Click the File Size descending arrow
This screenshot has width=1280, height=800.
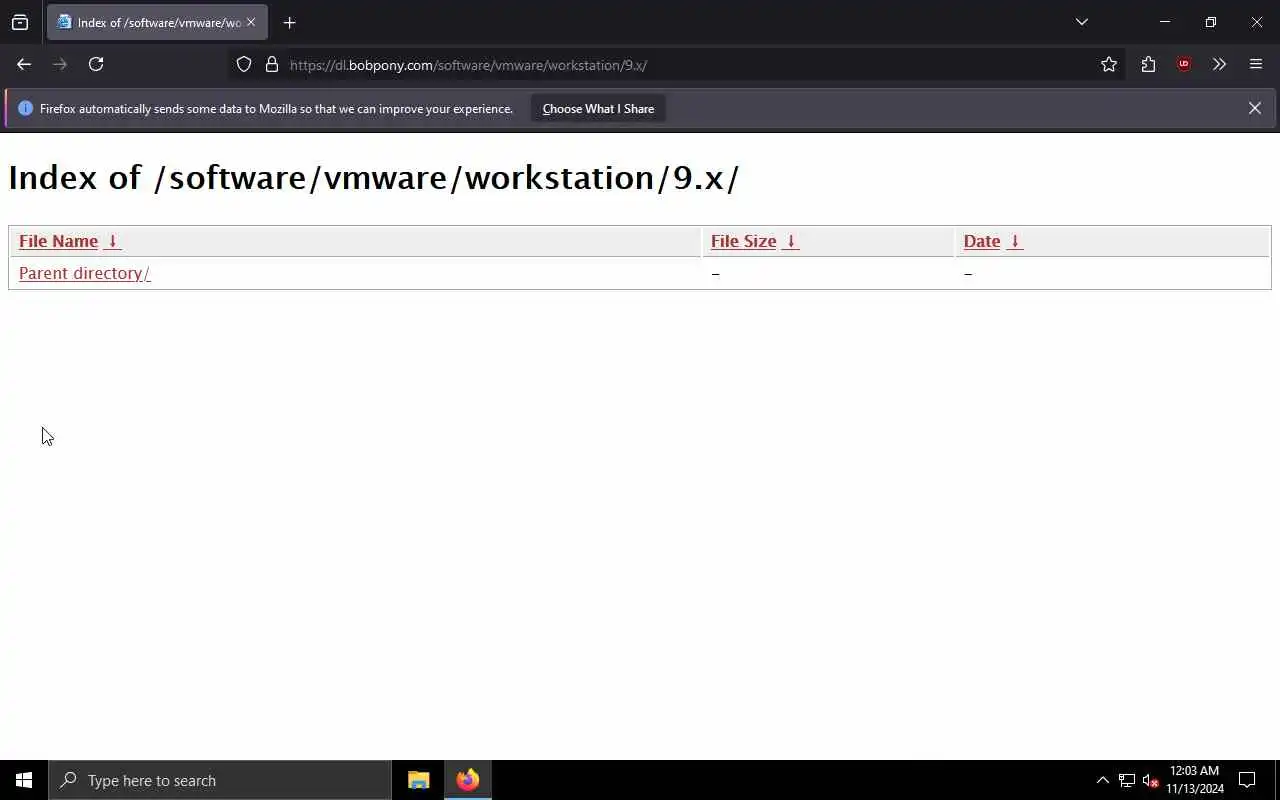coord(791,241)
